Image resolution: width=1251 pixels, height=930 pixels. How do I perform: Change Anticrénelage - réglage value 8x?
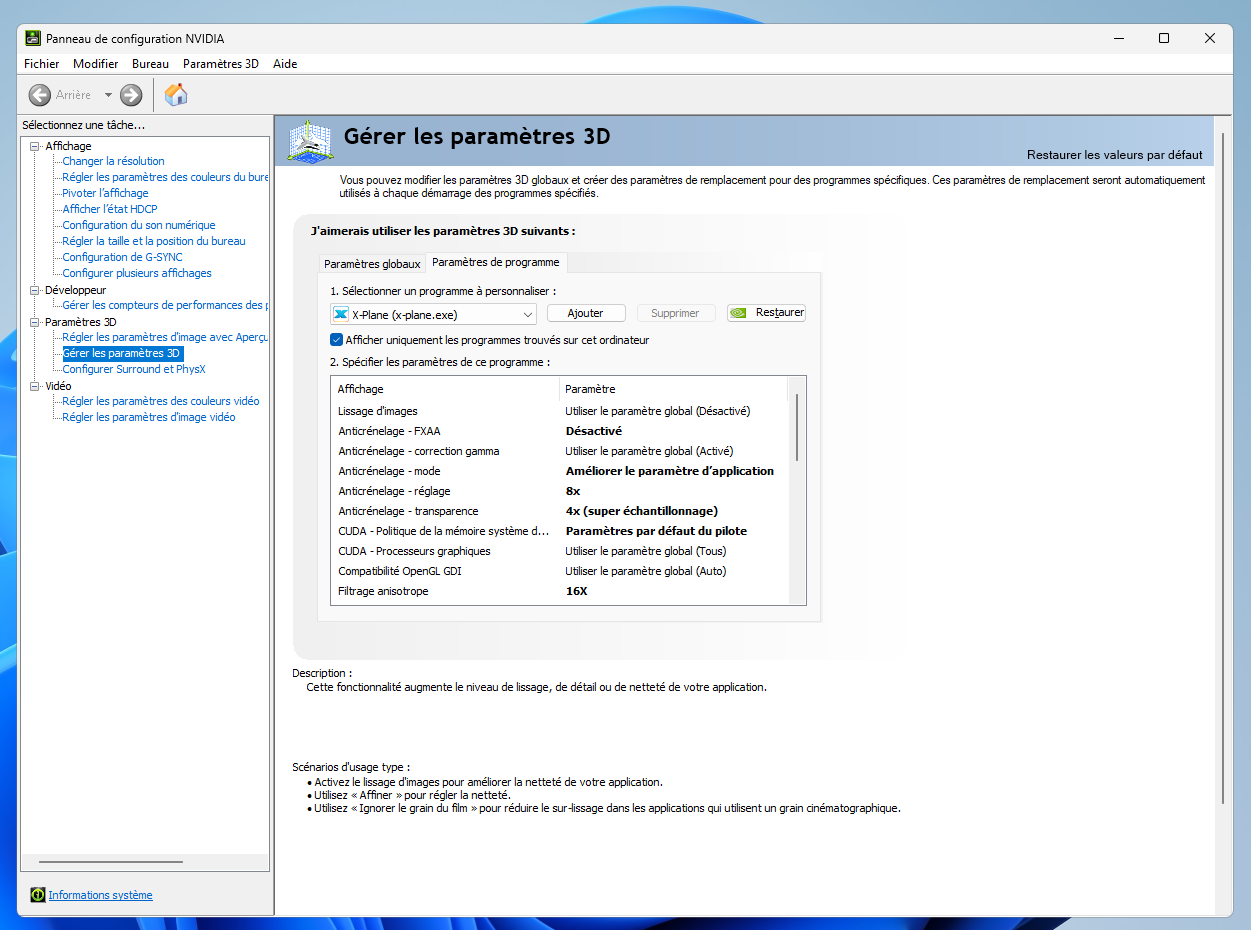[x=573, y=491]
